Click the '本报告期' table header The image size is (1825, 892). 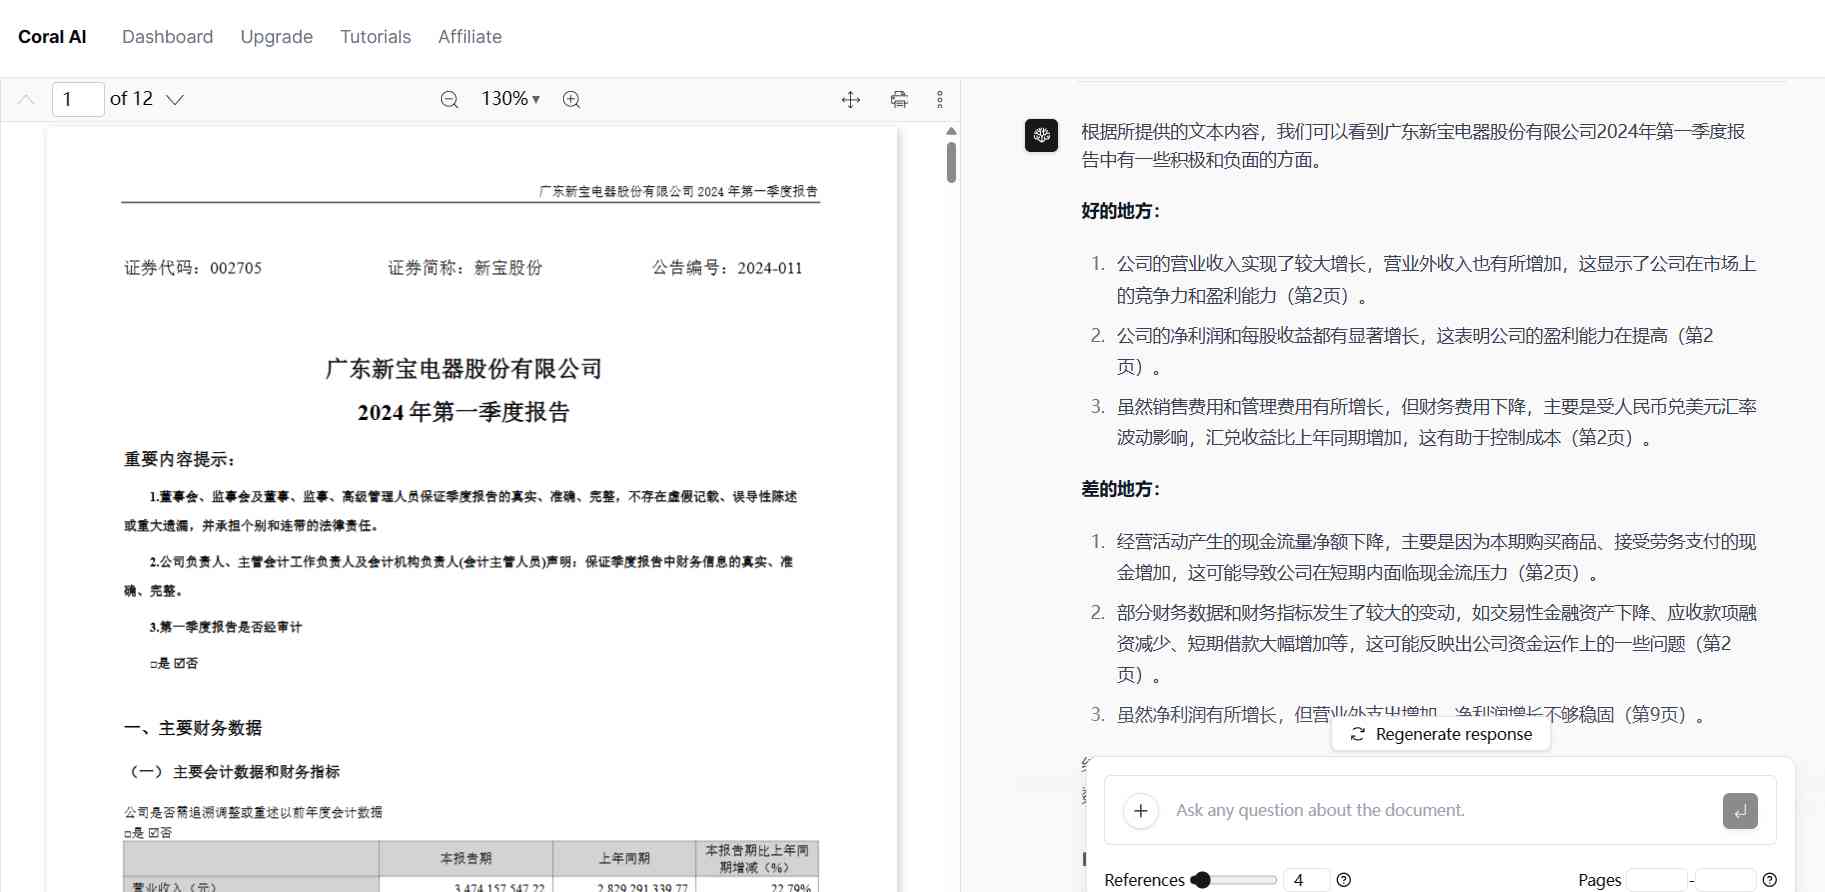(466, 858)
